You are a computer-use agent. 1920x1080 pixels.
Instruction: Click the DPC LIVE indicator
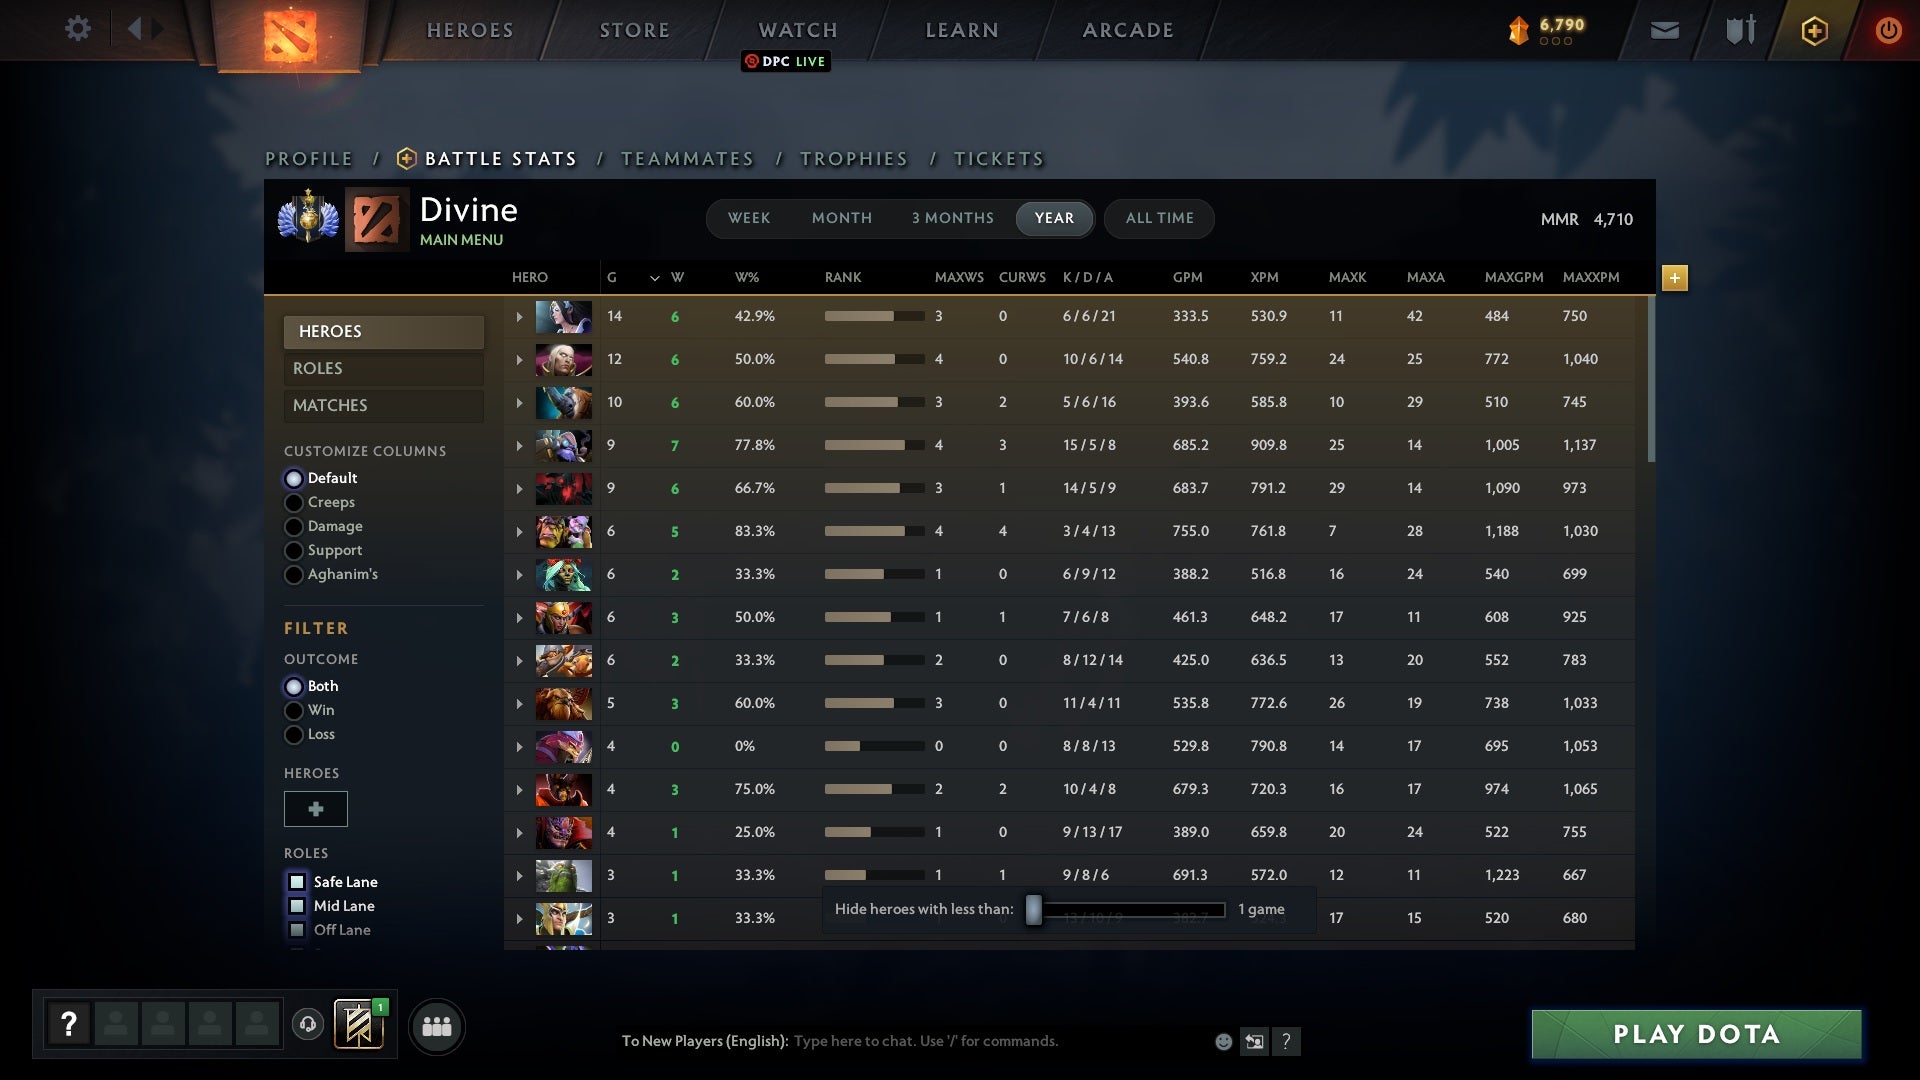(x=786, y=61)
